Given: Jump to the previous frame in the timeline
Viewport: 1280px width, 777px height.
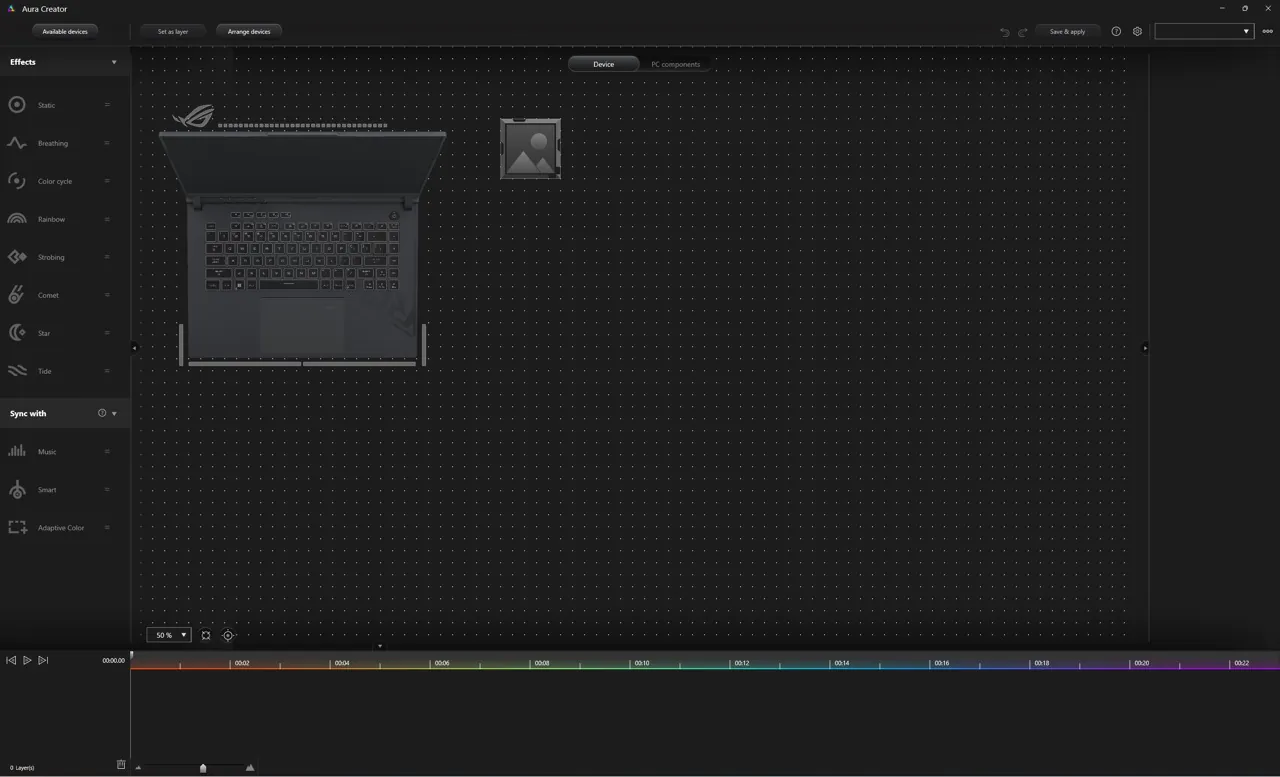Looking at the screenshot, I should pyautogui.click(x=11, y=660).
